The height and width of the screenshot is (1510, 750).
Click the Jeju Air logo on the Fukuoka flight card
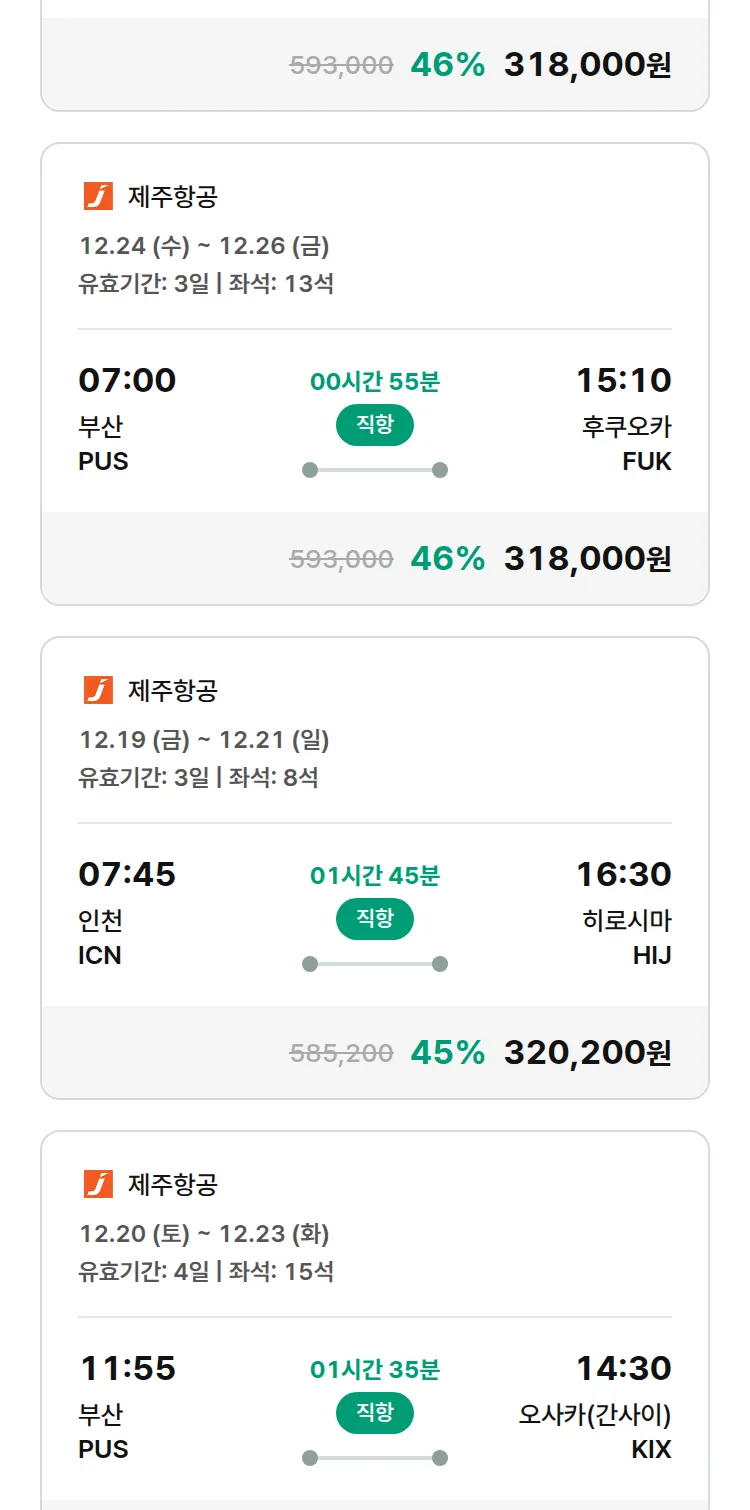[98, 197]
